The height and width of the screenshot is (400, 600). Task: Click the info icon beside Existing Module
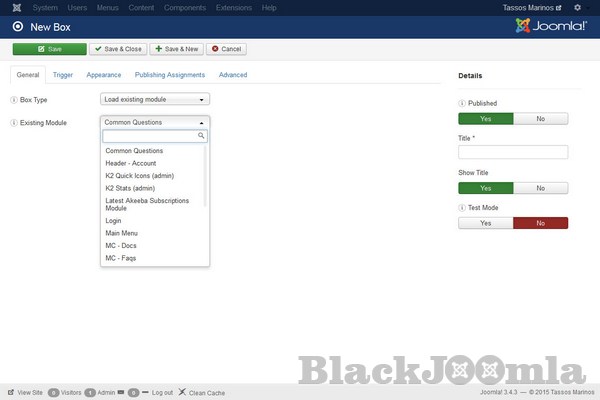coord(13,122)
